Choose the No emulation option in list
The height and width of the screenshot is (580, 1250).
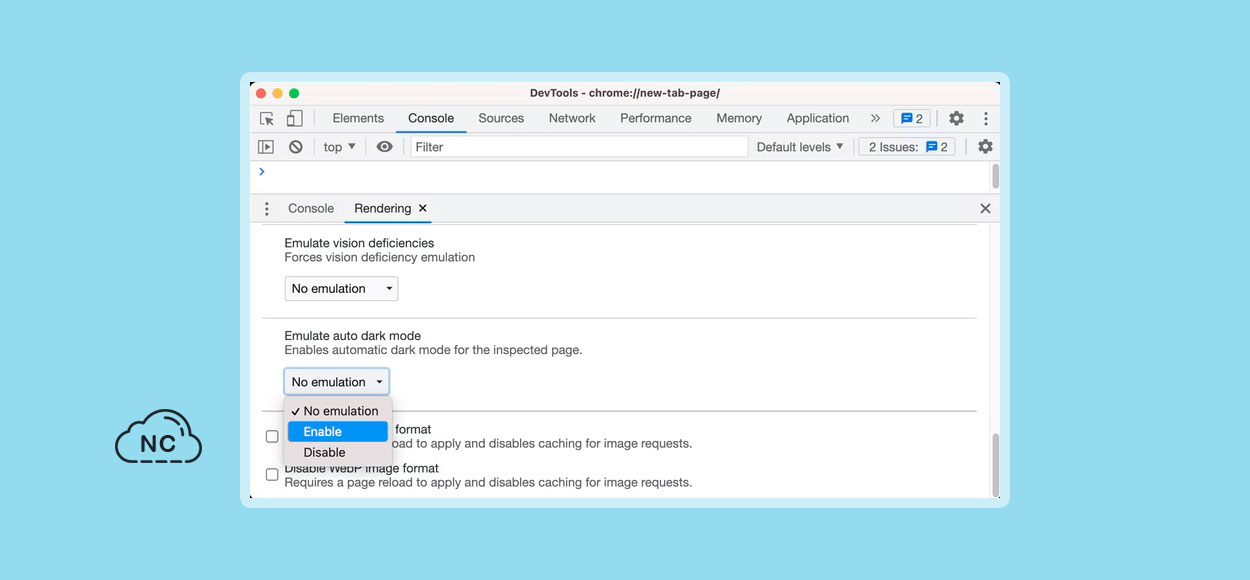pyautogui.click(x=338, y=411)
